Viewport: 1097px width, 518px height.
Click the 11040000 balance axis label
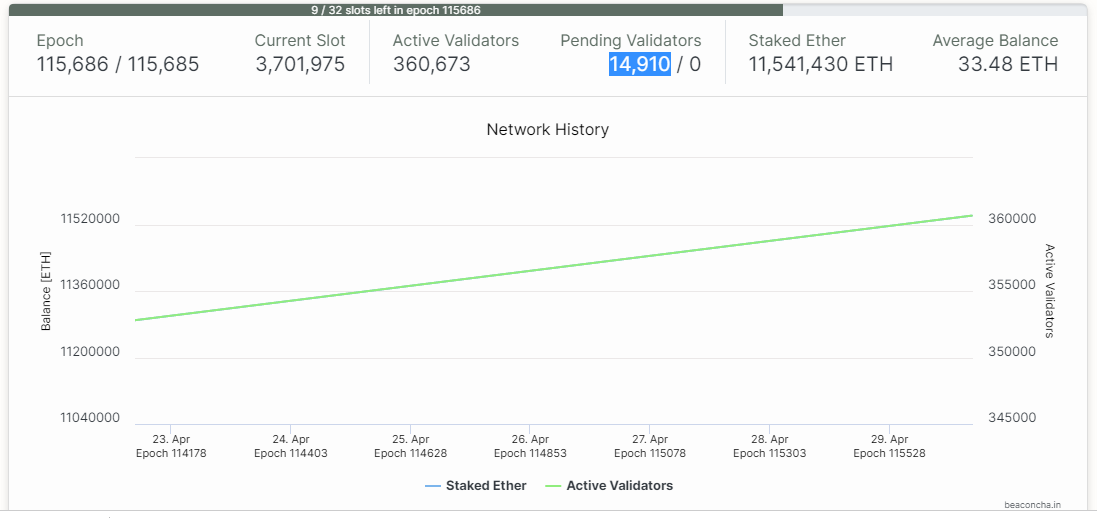(90, 418)
